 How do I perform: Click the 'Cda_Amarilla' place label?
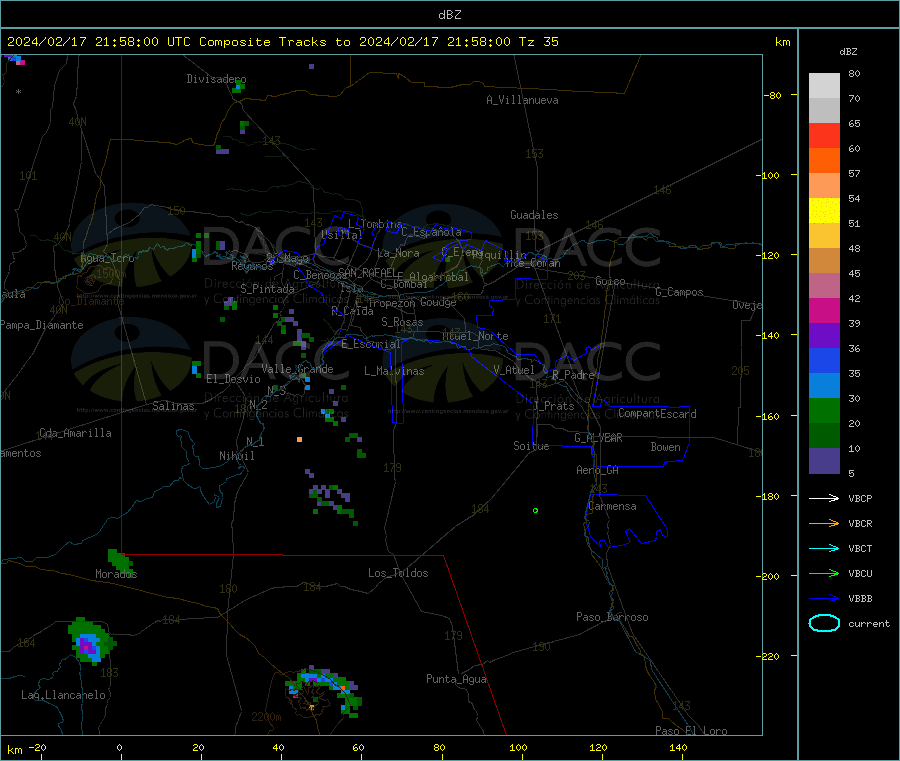[x=75, y=433]
